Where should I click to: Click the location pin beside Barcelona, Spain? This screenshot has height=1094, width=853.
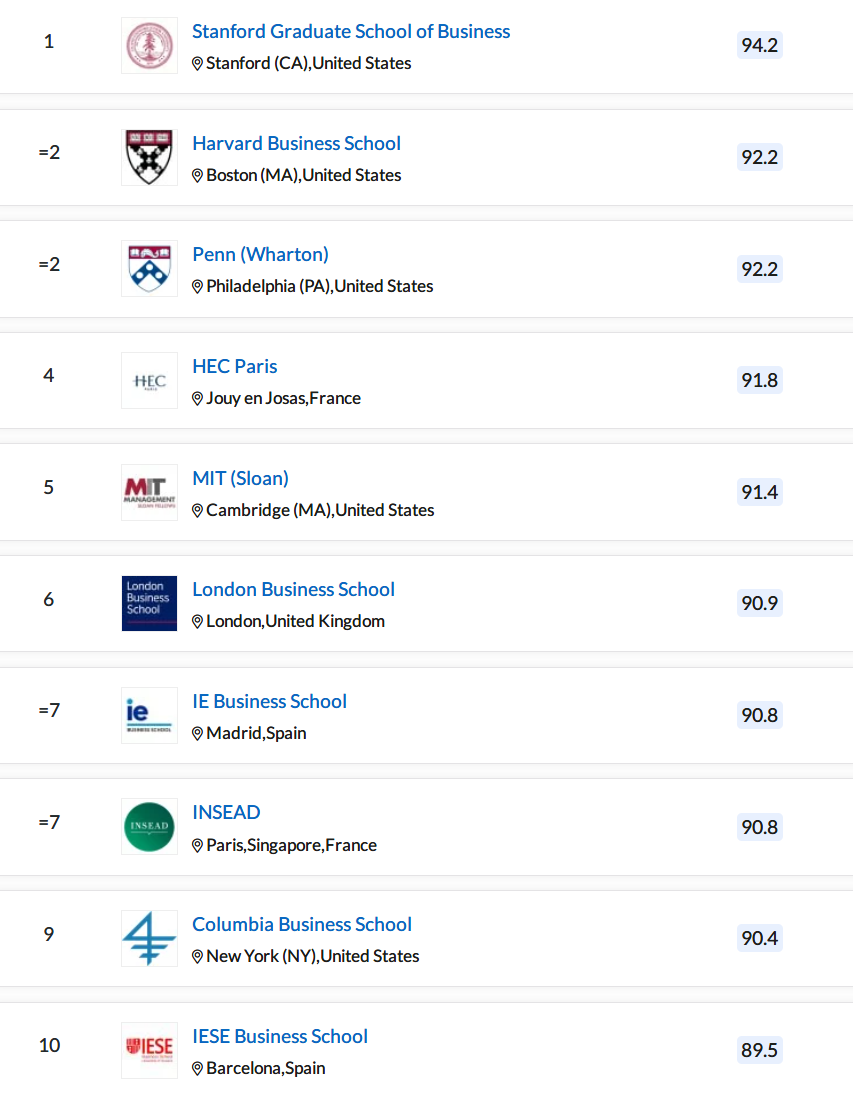(x=197, y=1068)
